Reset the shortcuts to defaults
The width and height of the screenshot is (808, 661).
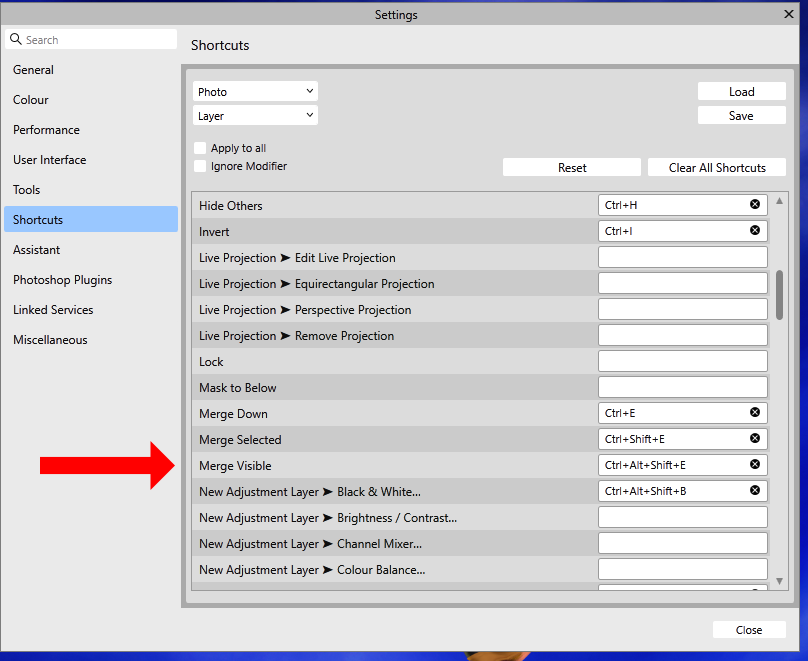pos(571,167)
